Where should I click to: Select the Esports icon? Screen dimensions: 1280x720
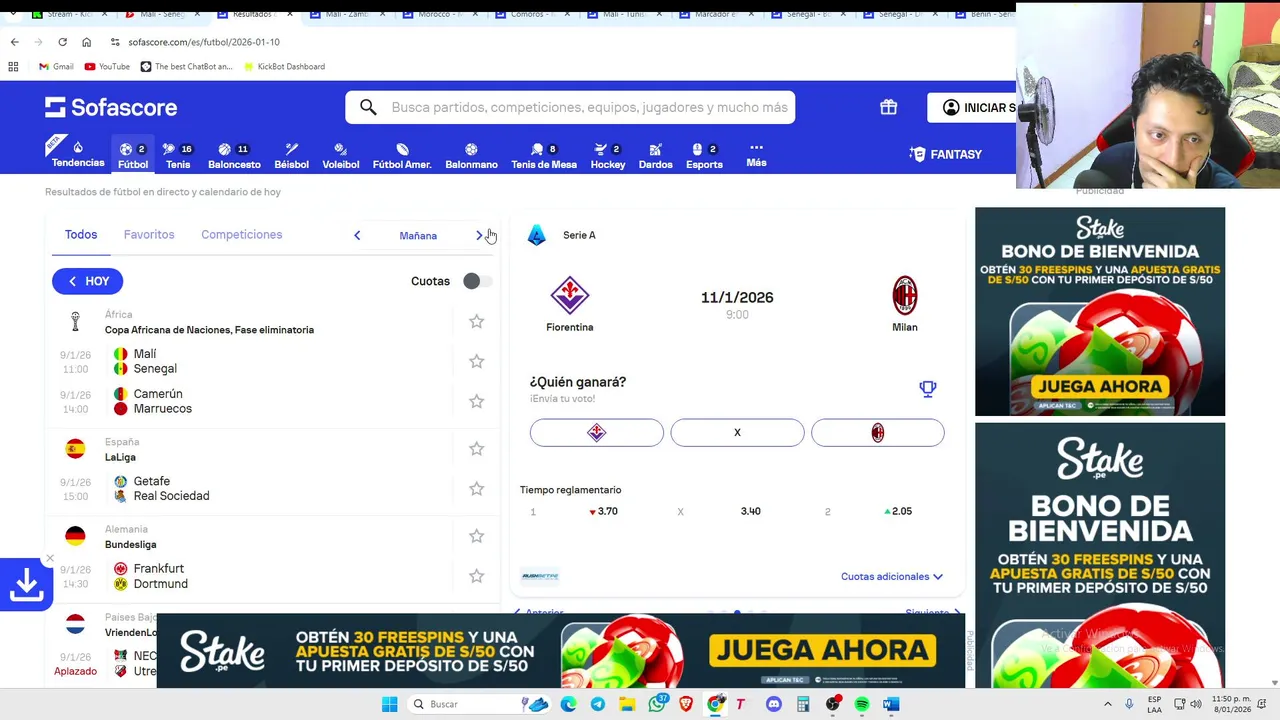pyautogui.click(x=697, y=149)
